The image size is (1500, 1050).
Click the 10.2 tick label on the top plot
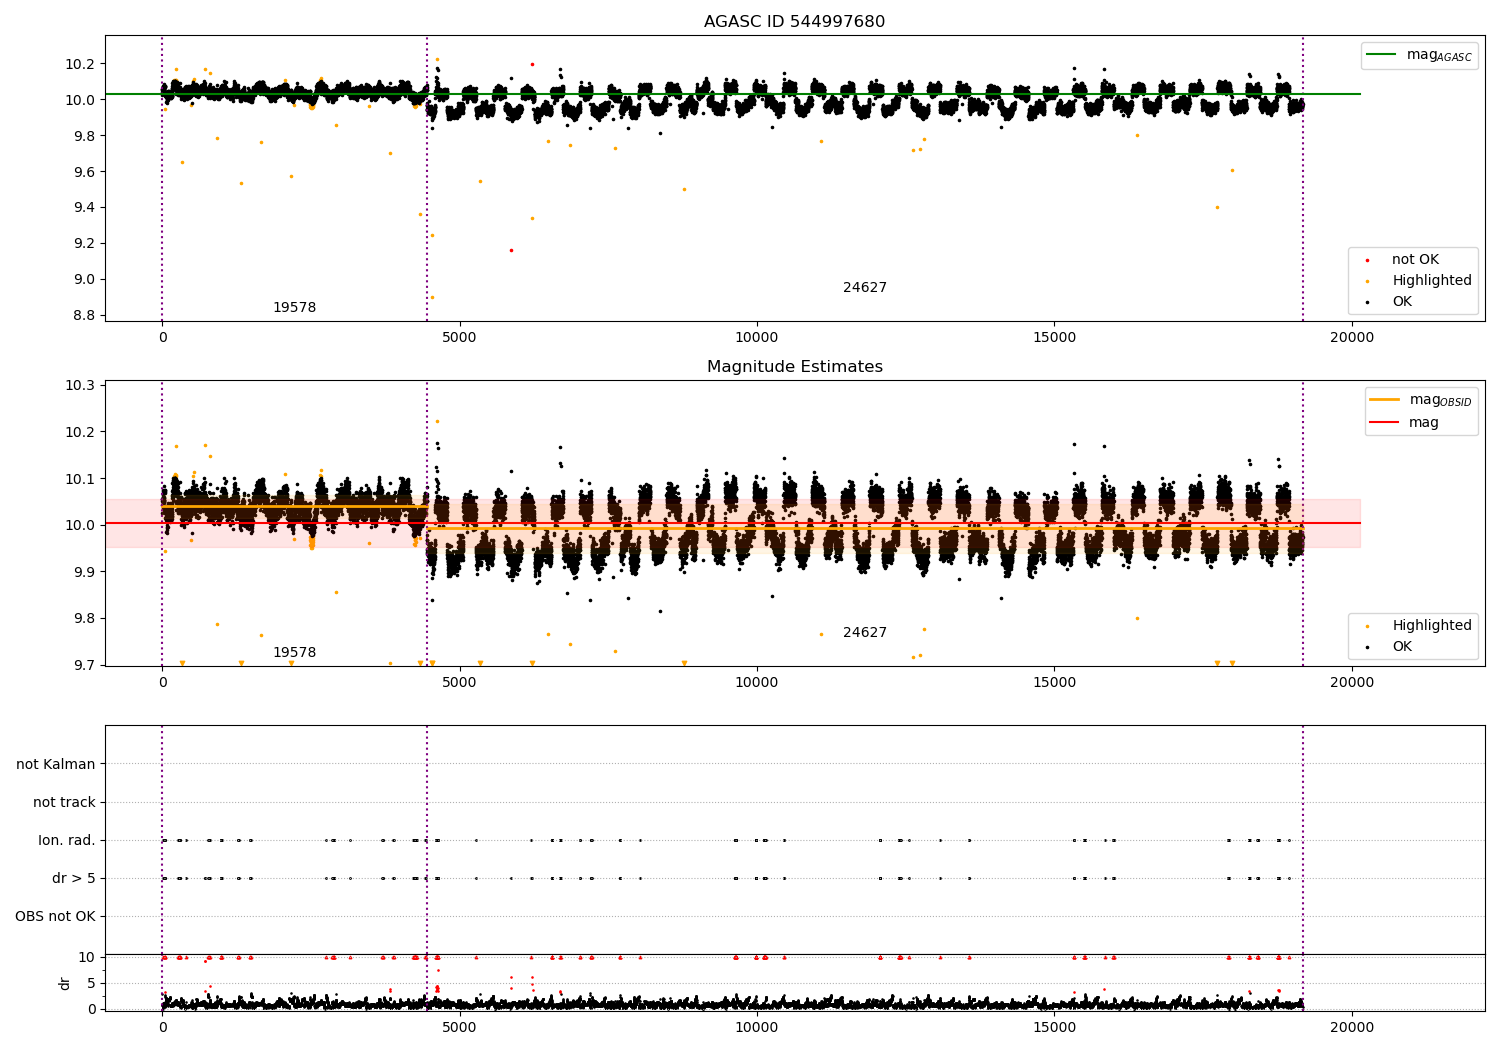(80, 64)
